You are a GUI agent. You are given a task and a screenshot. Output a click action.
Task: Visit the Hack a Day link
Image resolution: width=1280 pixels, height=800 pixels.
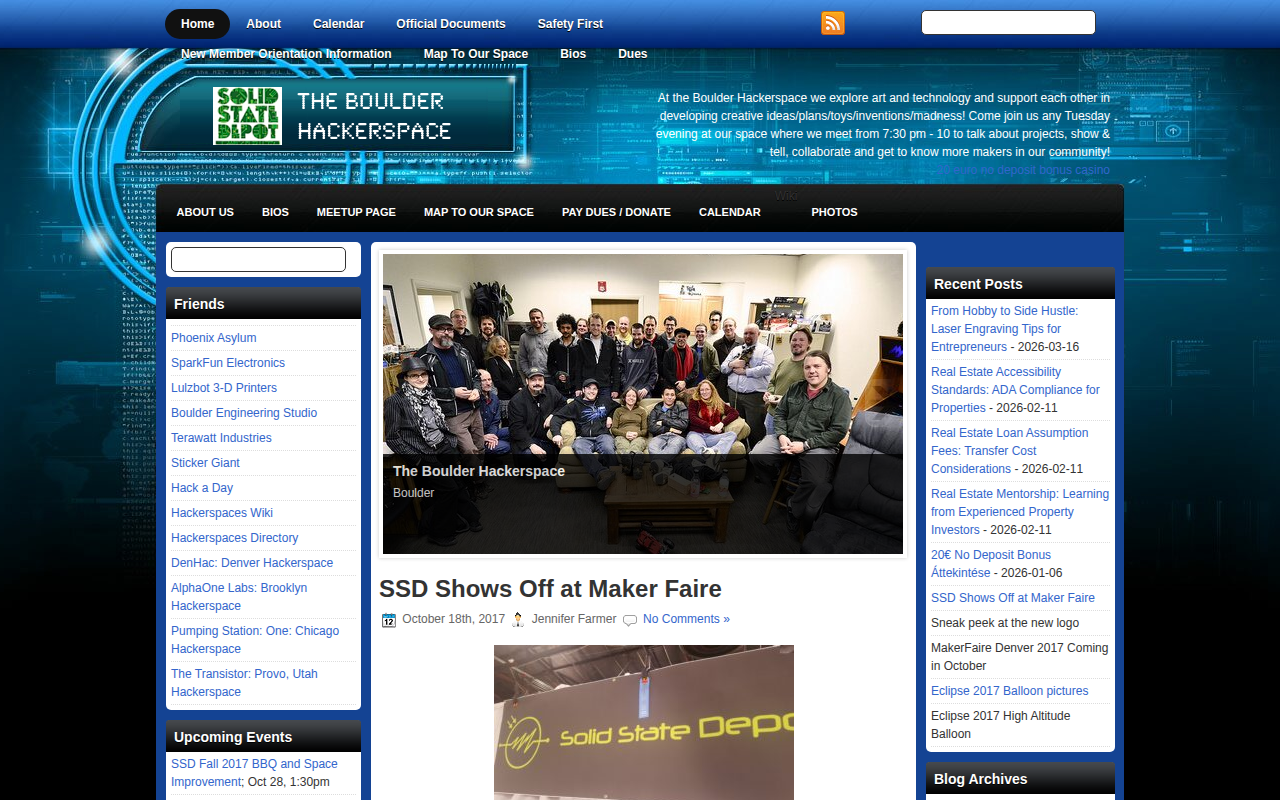pyautogui.click(x=202, y=488)
